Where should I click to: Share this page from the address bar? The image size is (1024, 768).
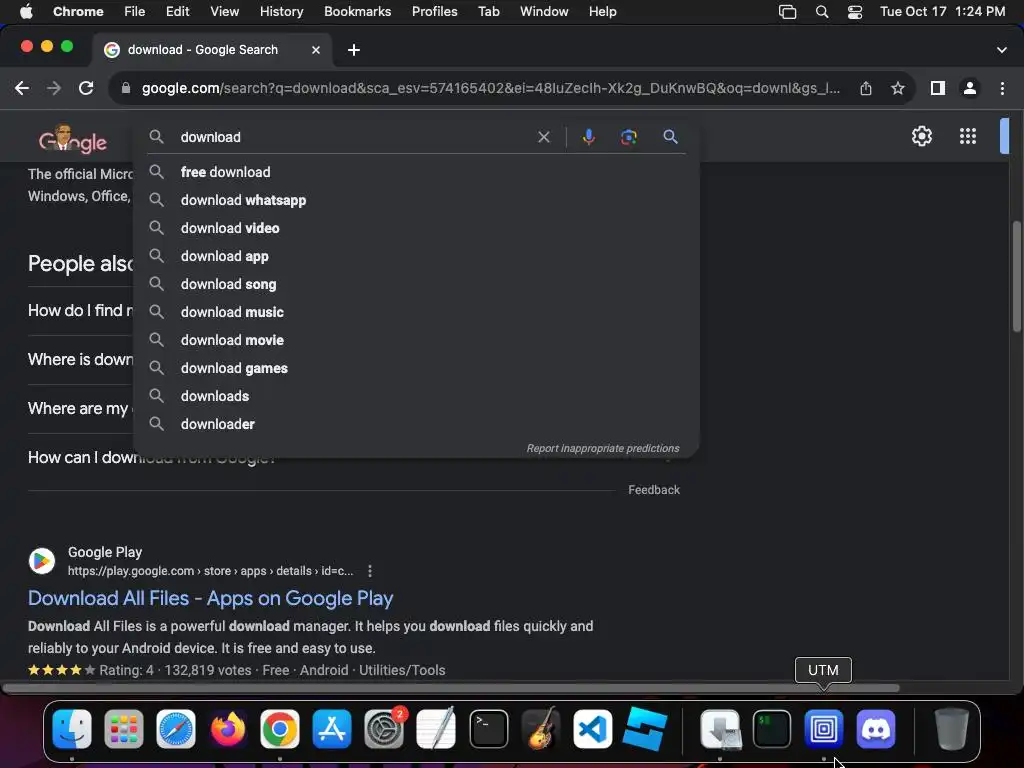(x=866, y=88)
